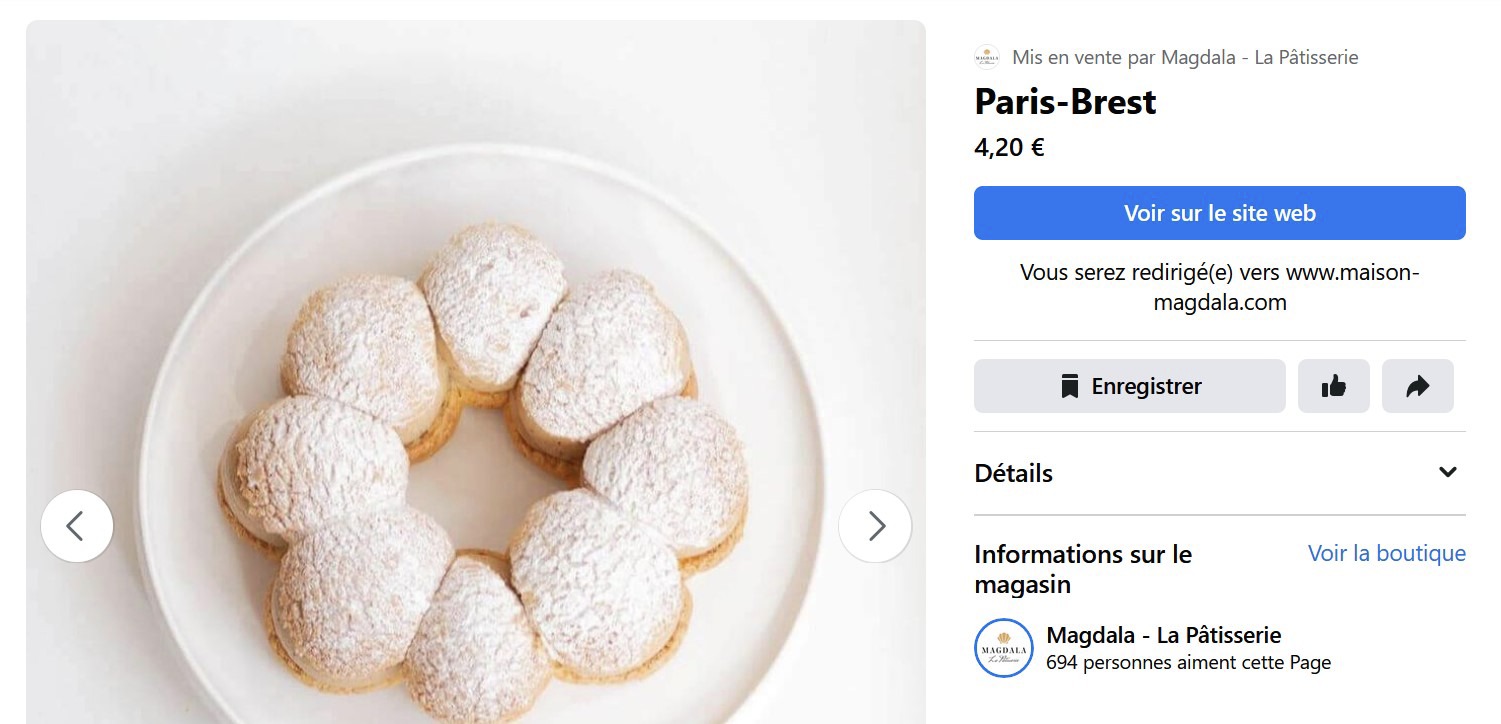Expand the Détails chevron
1501x724 pixels.
tap(1447, 472)
